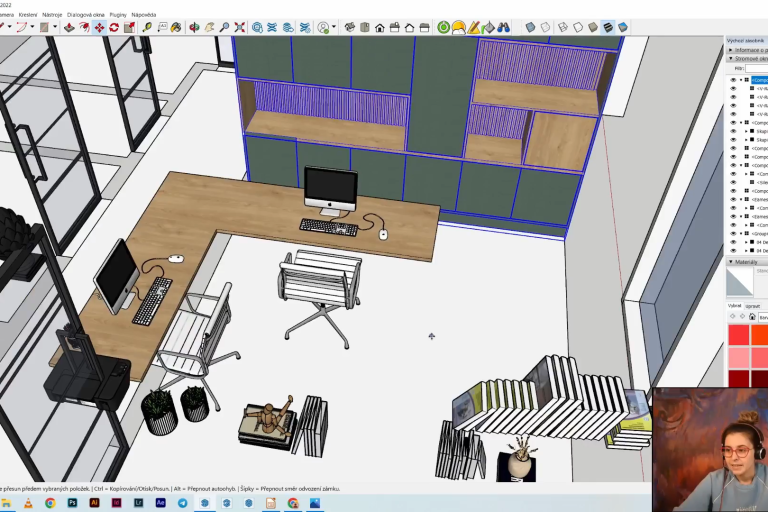
Task: Pick the top-left red material swatch
Action: (x=738, y=335)
